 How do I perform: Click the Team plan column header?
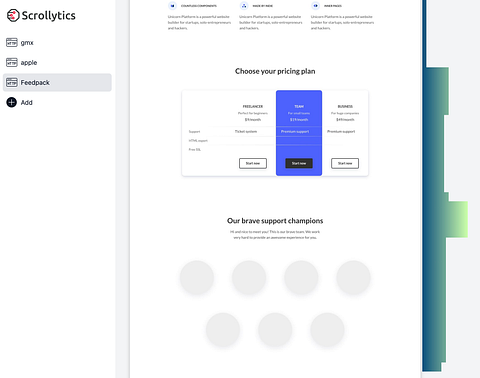point(299,106)
